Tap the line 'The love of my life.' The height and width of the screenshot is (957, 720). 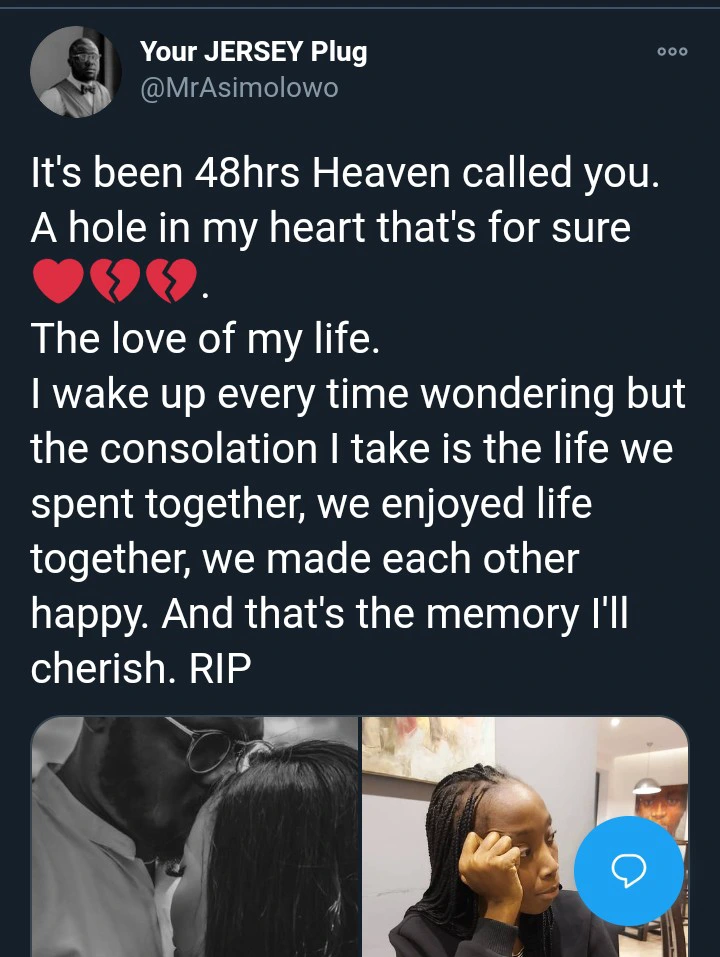(205, 339)
